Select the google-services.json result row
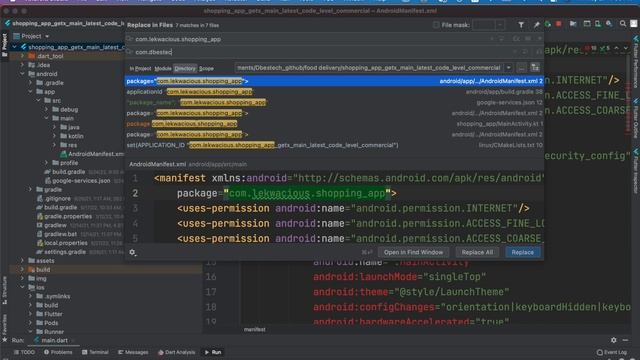The width and height of the screenshot is (640, 360). (x=334, y=102)
